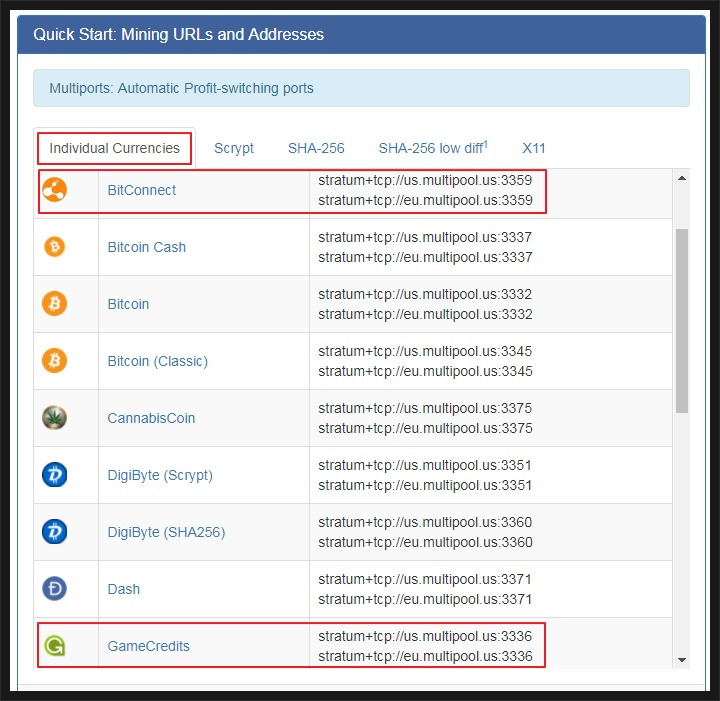Click the Bitcoin (Classic) coin icon

tap(55, 360)
